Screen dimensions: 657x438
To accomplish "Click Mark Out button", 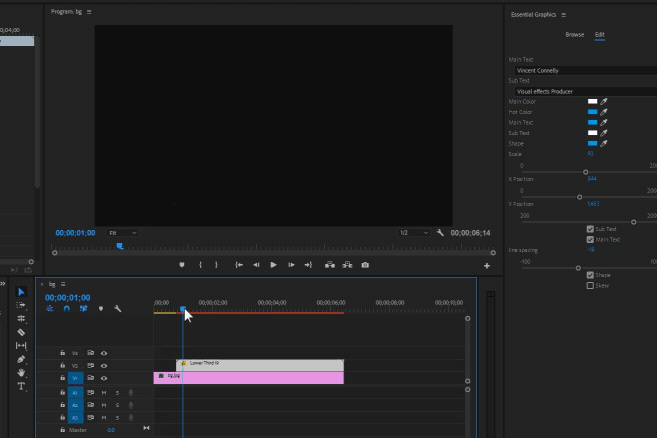I will coord(216,265).
